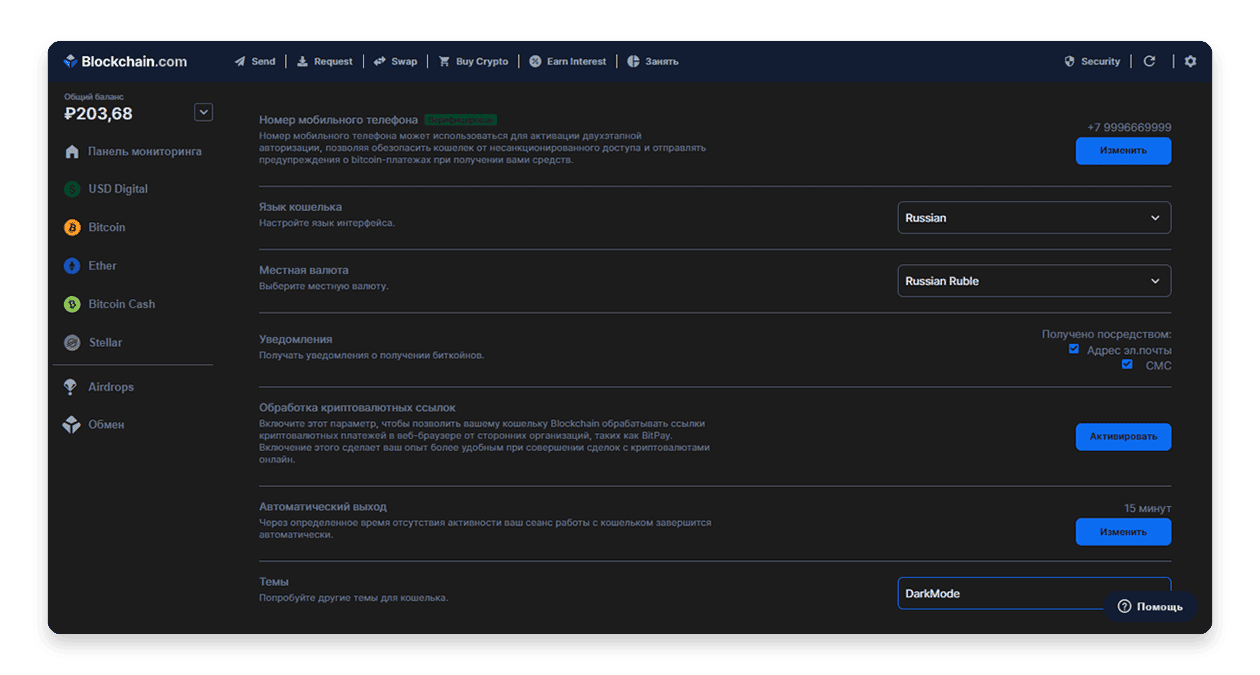Open Панель мониторинга via its home icon
Viewport: 1260px width, 675px height.
point(72,152)
